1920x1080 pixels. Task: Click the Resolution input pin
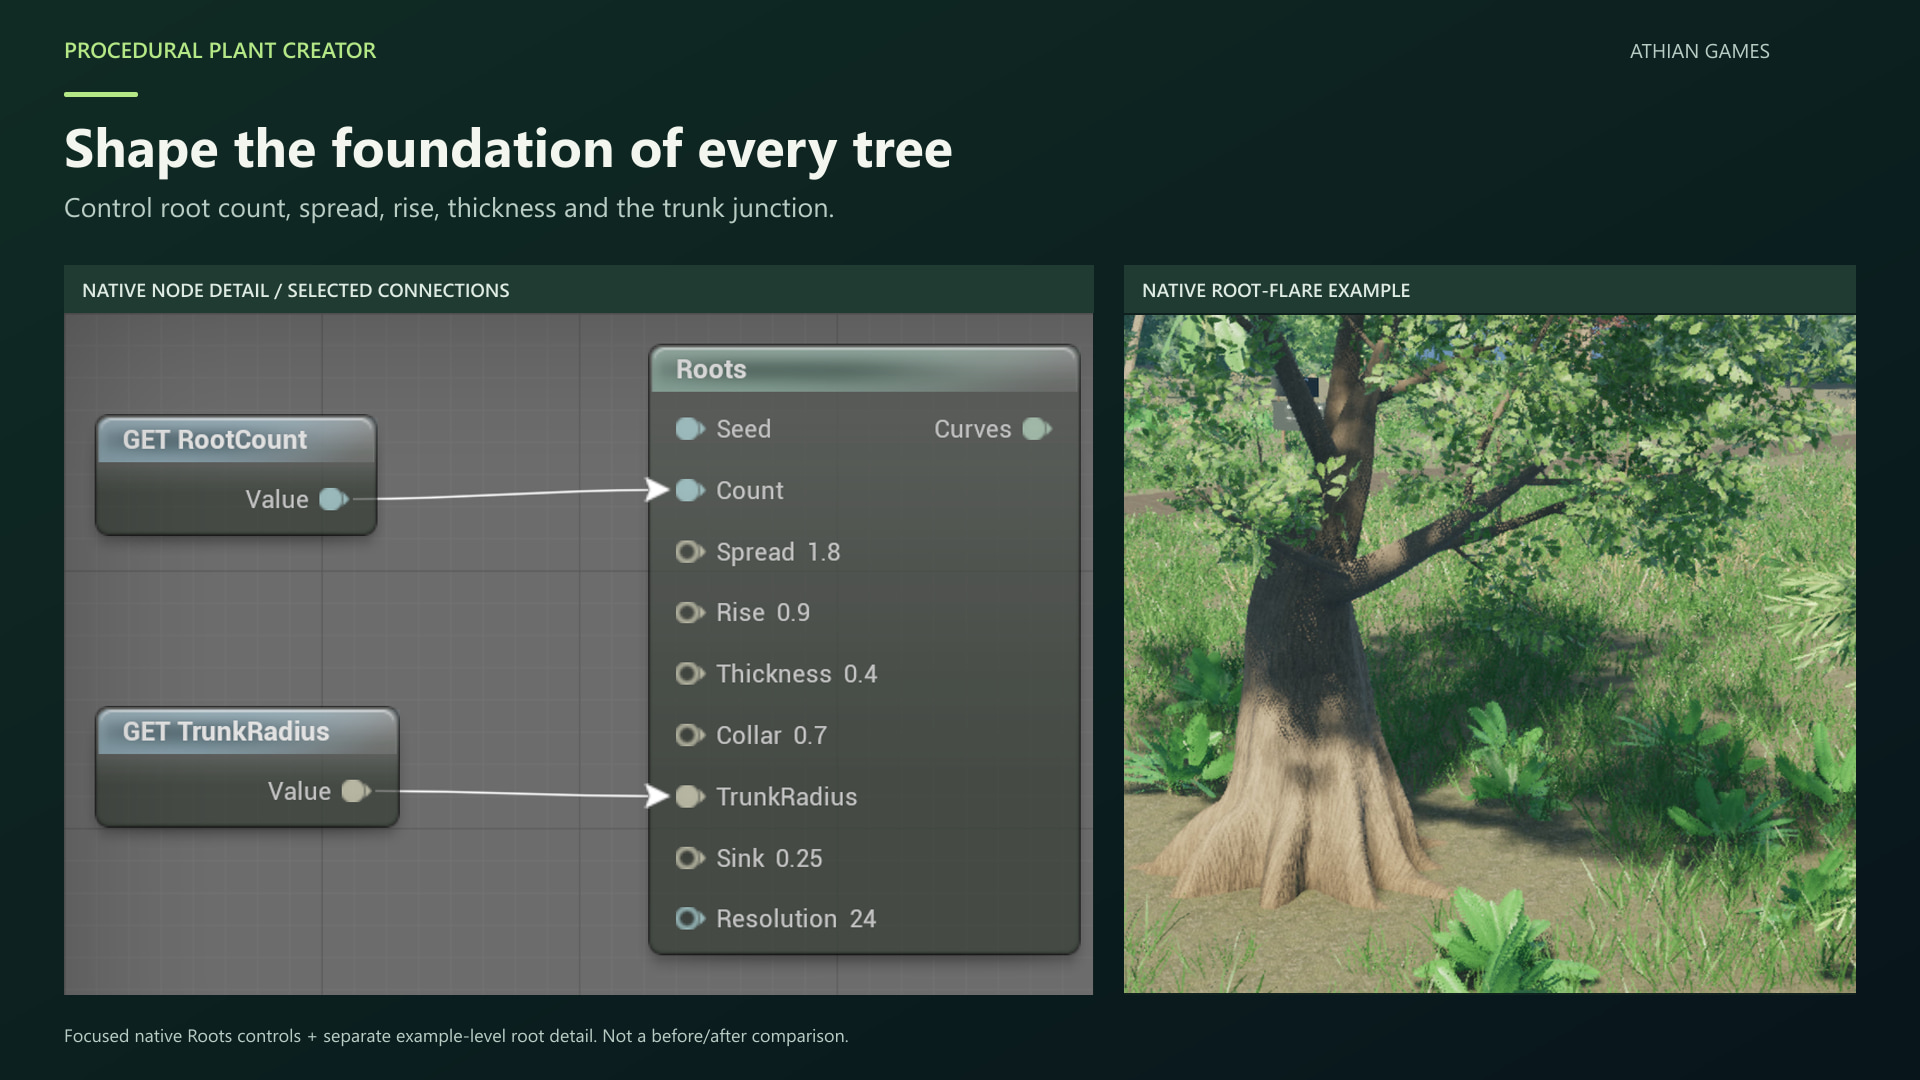(x=690, y=919)
